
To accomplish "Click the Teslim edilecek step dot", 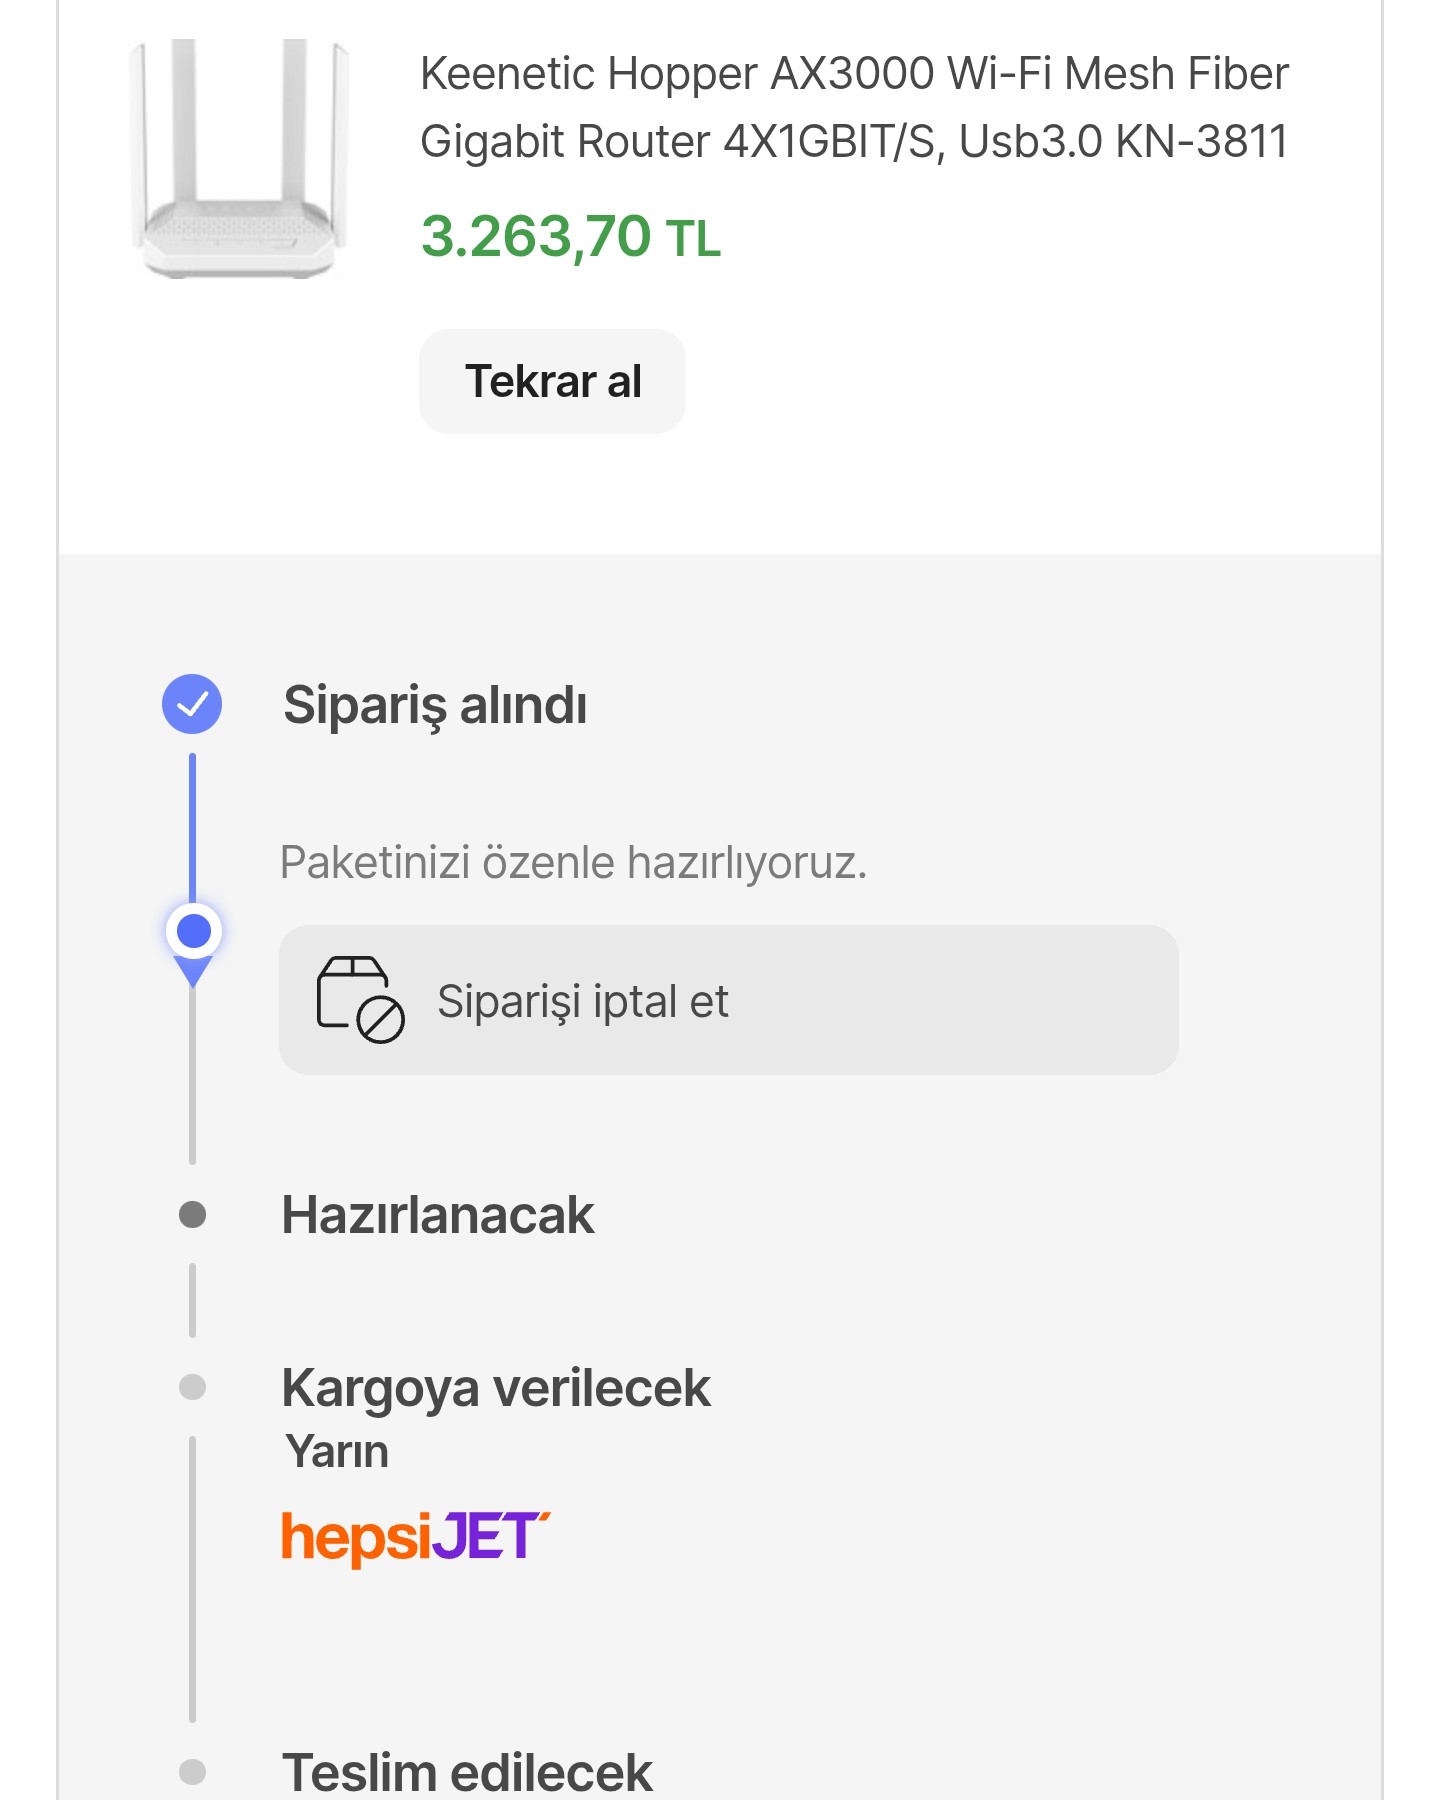I will (x=192, y=1772).
